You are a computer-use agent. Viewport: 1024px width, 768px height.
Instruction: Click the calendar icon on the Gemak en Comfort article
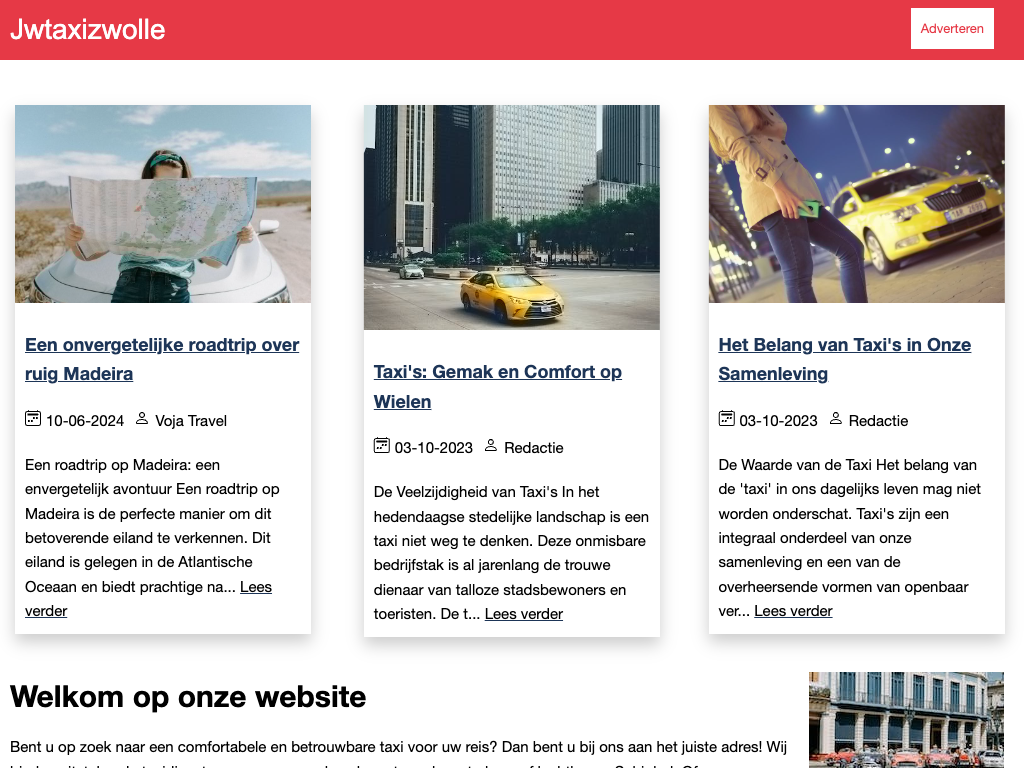coord(381,446)
